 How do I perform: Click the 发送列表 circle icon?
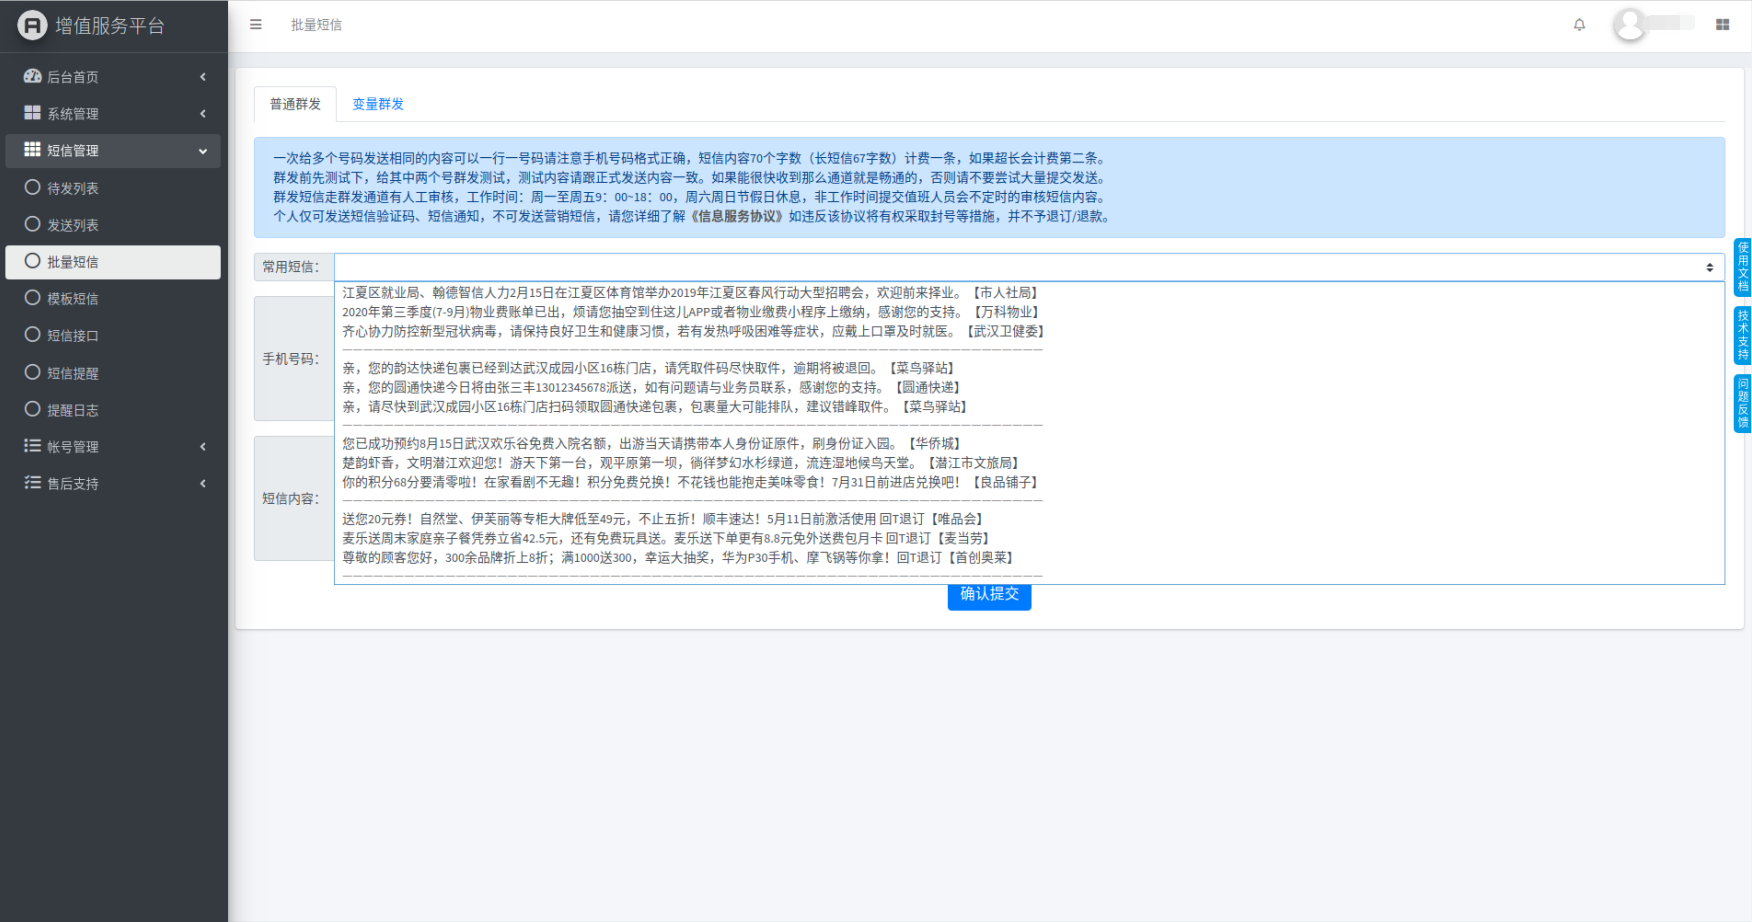pyautogui.click(x=31, y=224)
